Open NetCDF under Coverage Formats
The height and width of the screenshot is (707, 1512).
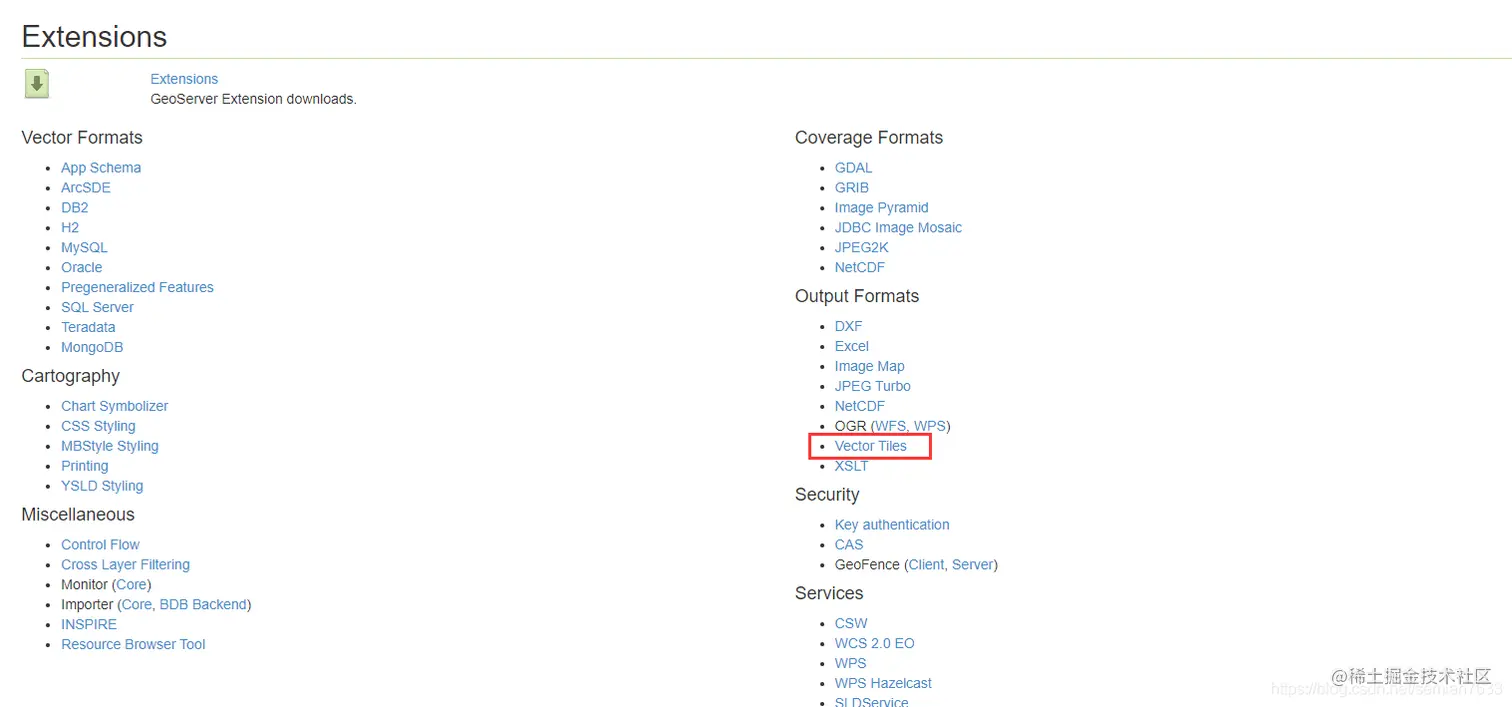pyautogui.click(x=860, y=268)
